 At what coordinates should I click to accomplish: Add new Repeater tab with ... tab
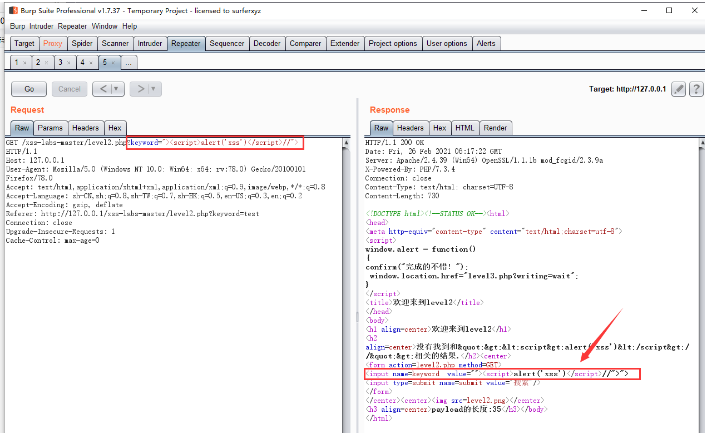click(x=129, y=62)
